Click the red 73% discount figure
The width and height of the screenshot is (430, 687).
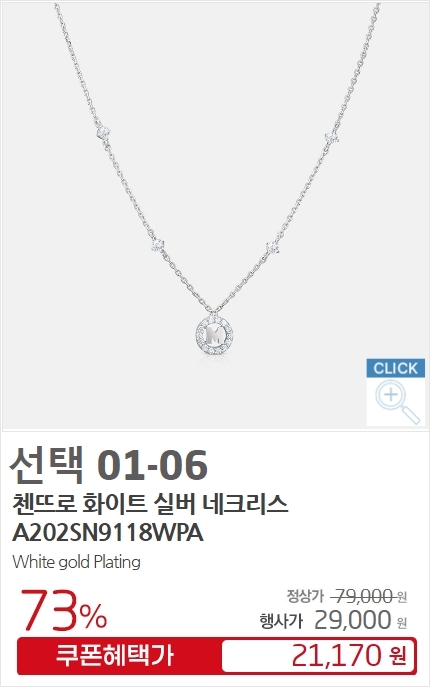click(64, 610)
